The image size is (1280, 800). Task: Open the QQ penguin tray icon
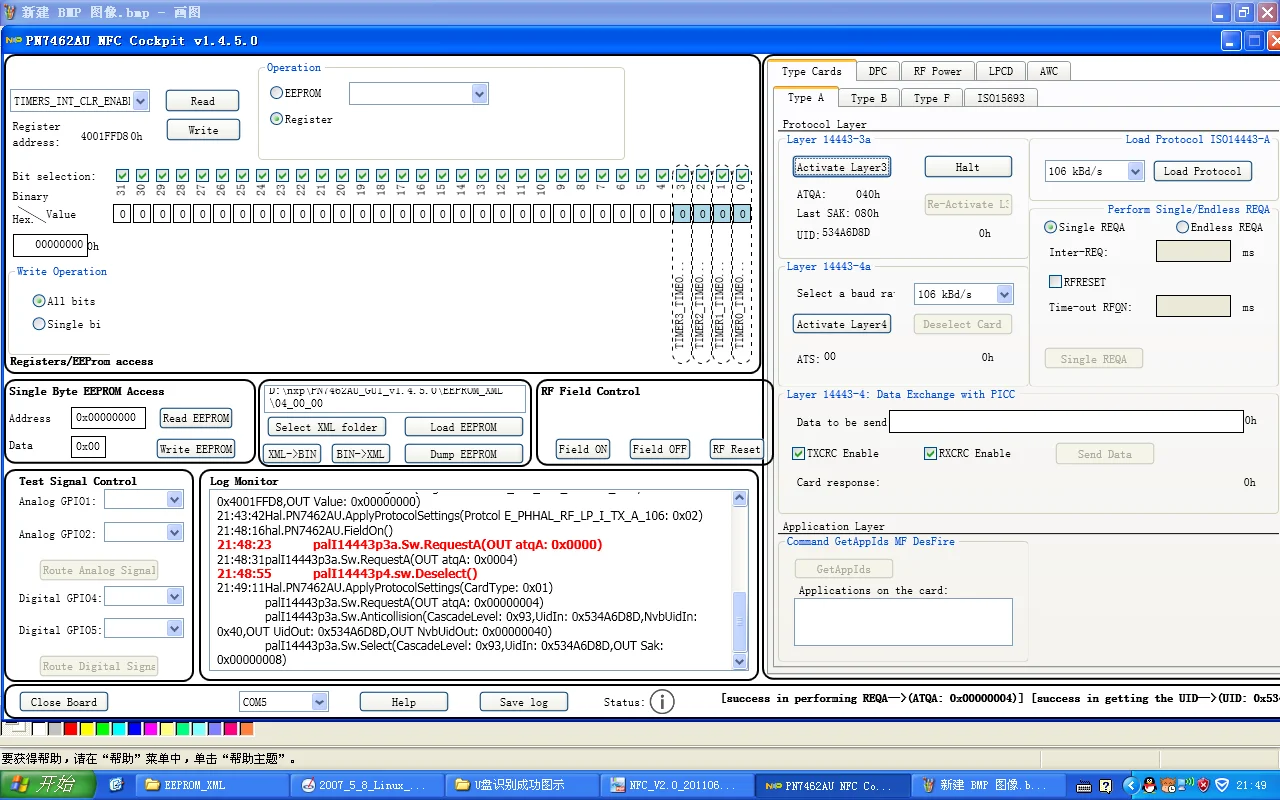click(1149, 785)
